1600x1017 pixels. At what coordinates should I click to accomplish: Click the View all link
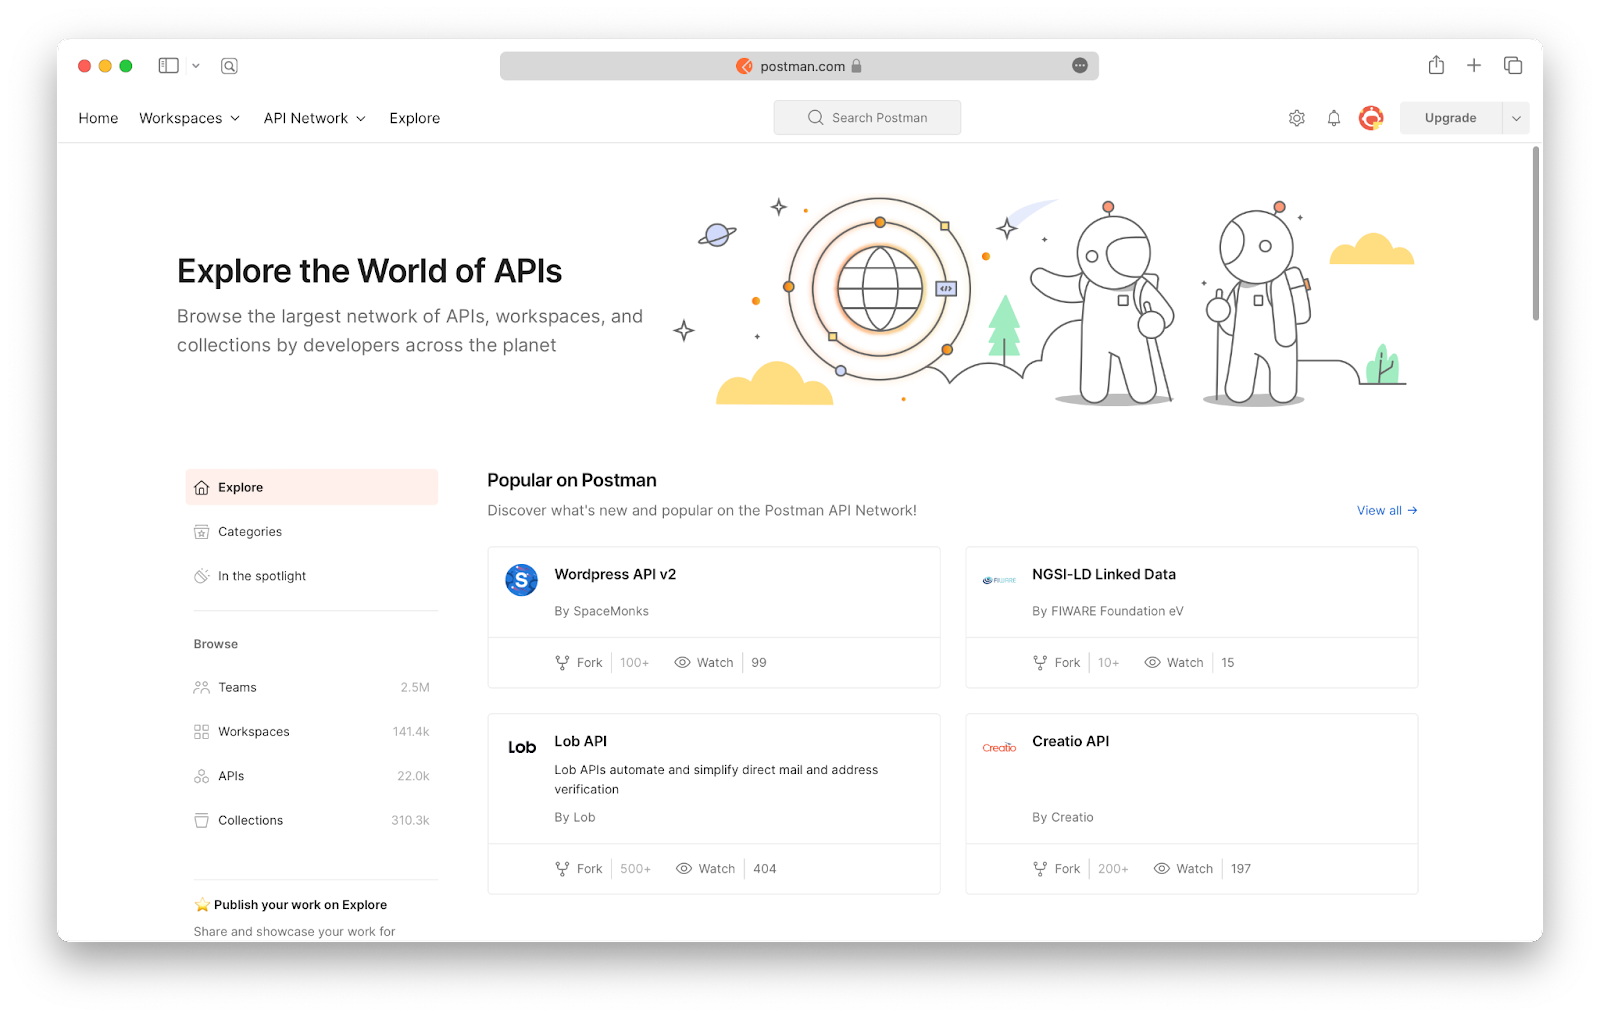point(1387,510)
